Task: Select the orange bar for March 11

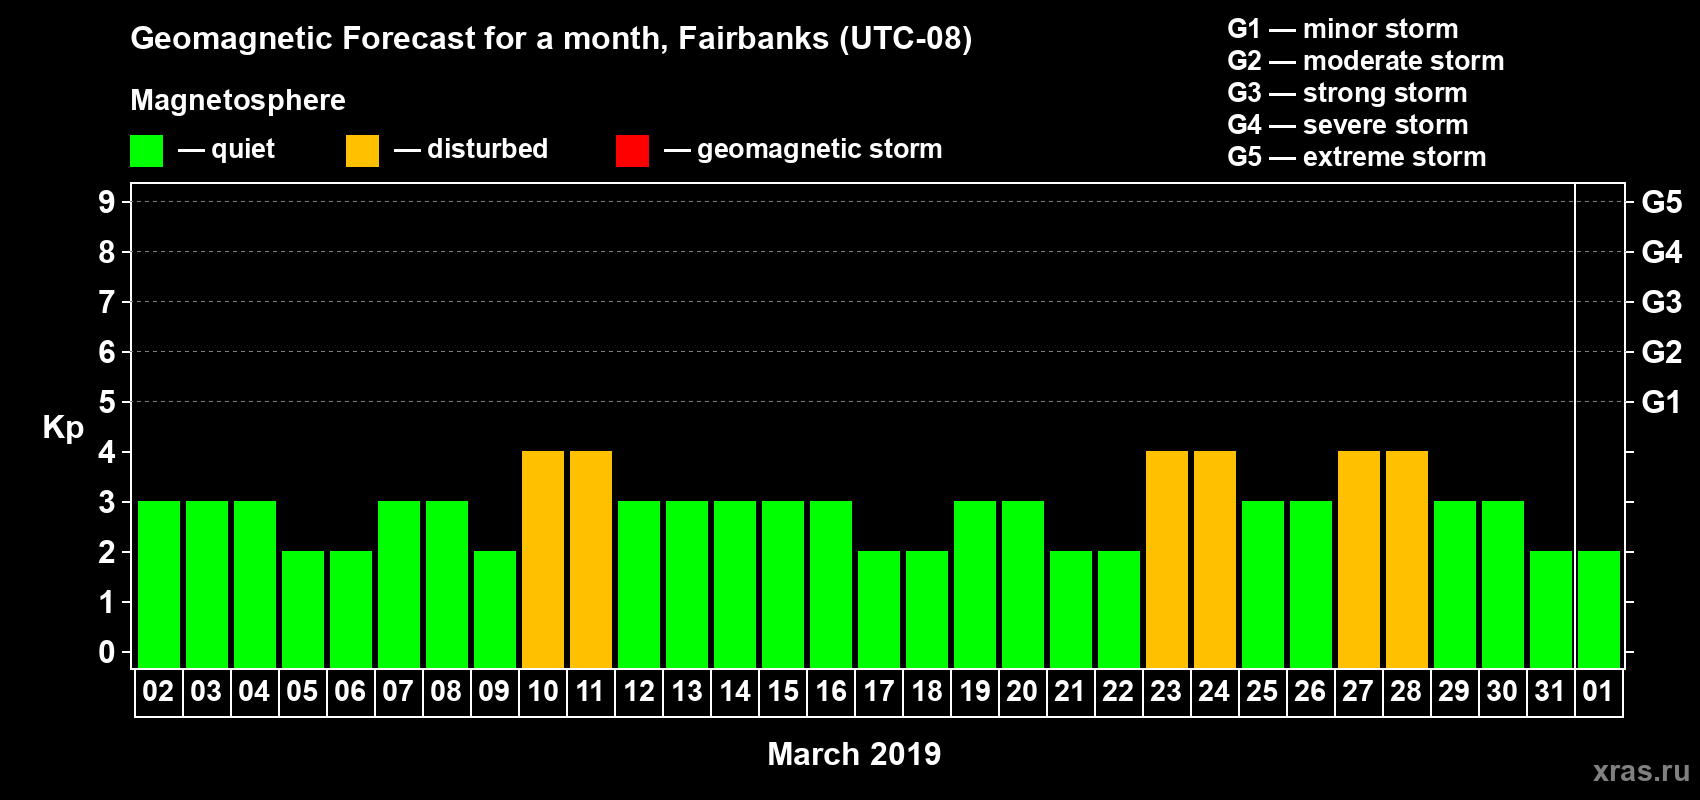Action: 591,559
